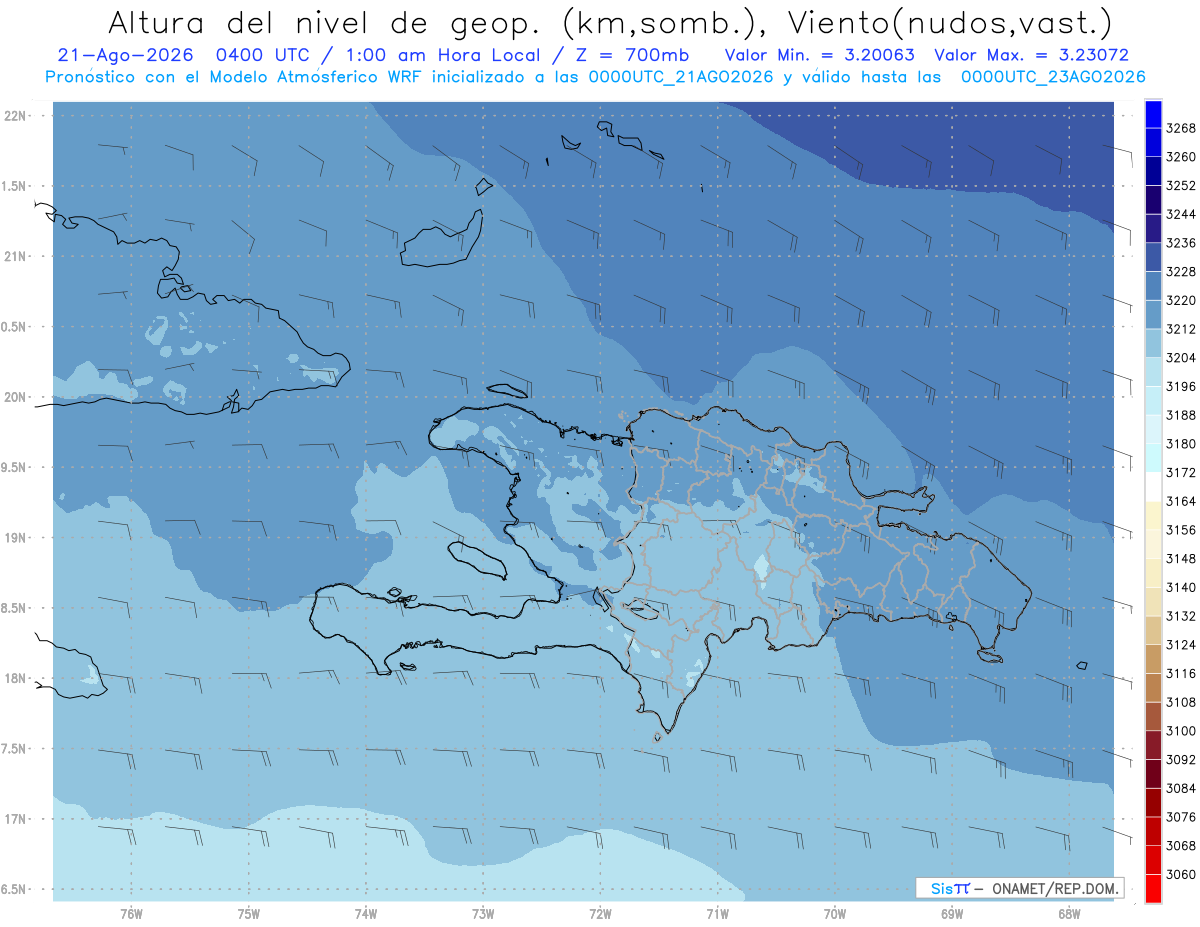Click the '75W' longitude label

point(249,913)
